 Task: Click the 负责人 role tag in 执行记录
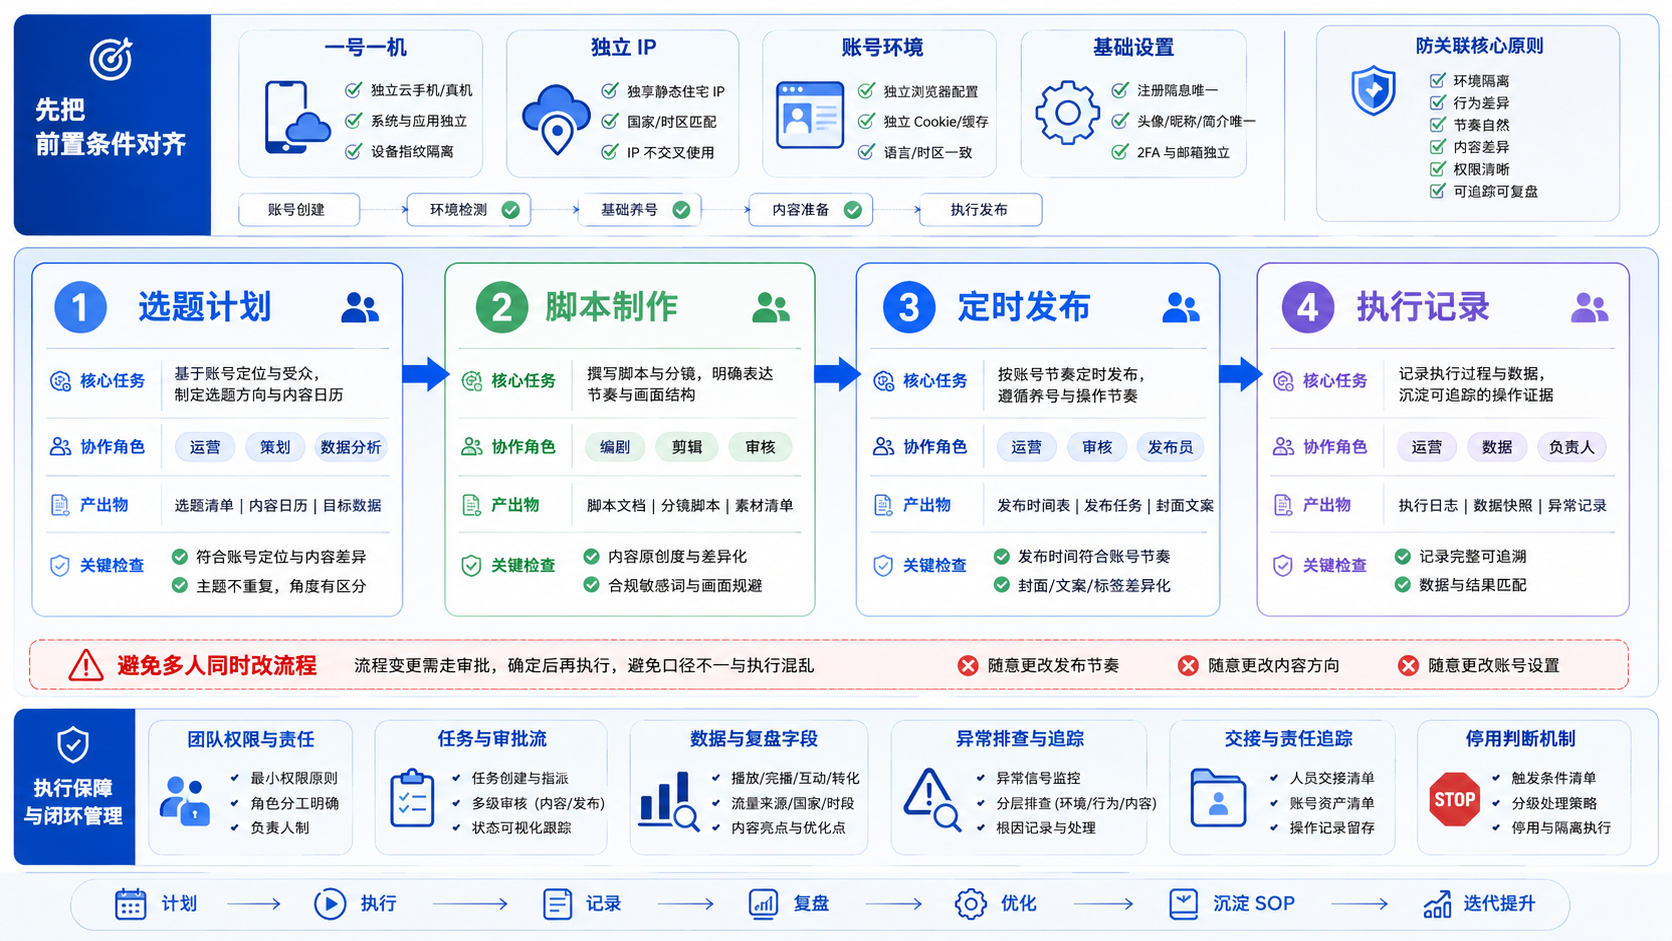point(1571,447)
